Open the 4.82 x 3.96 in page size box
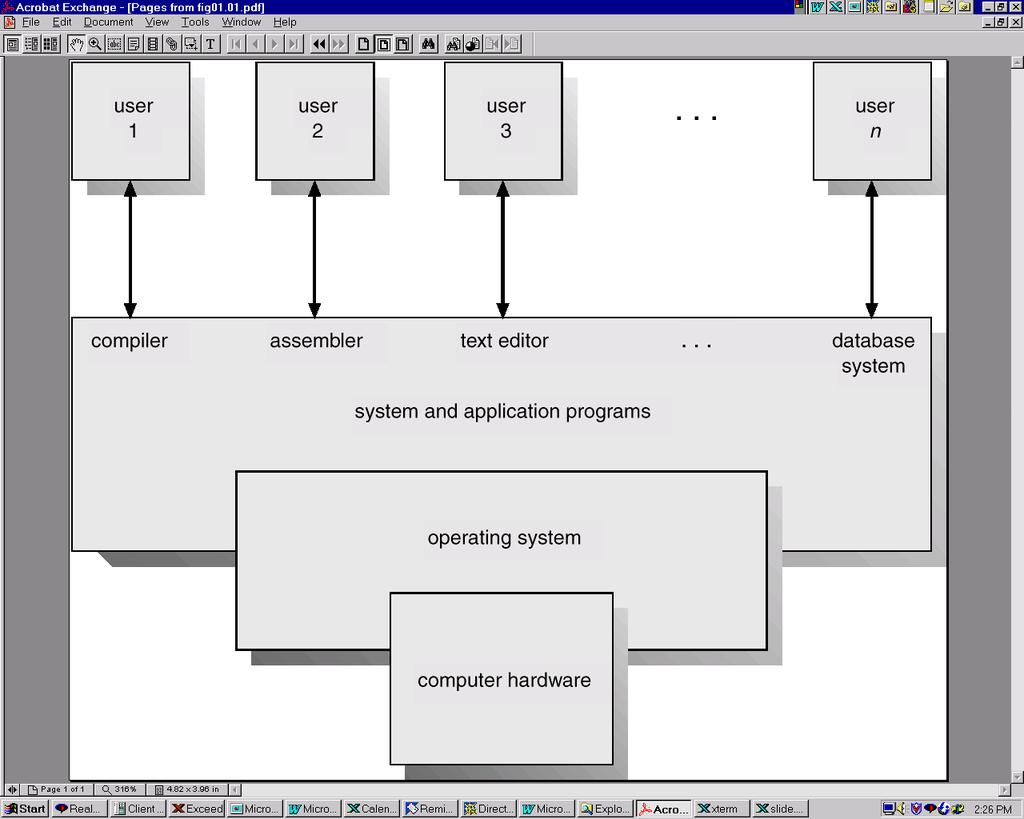 point(187,789)
